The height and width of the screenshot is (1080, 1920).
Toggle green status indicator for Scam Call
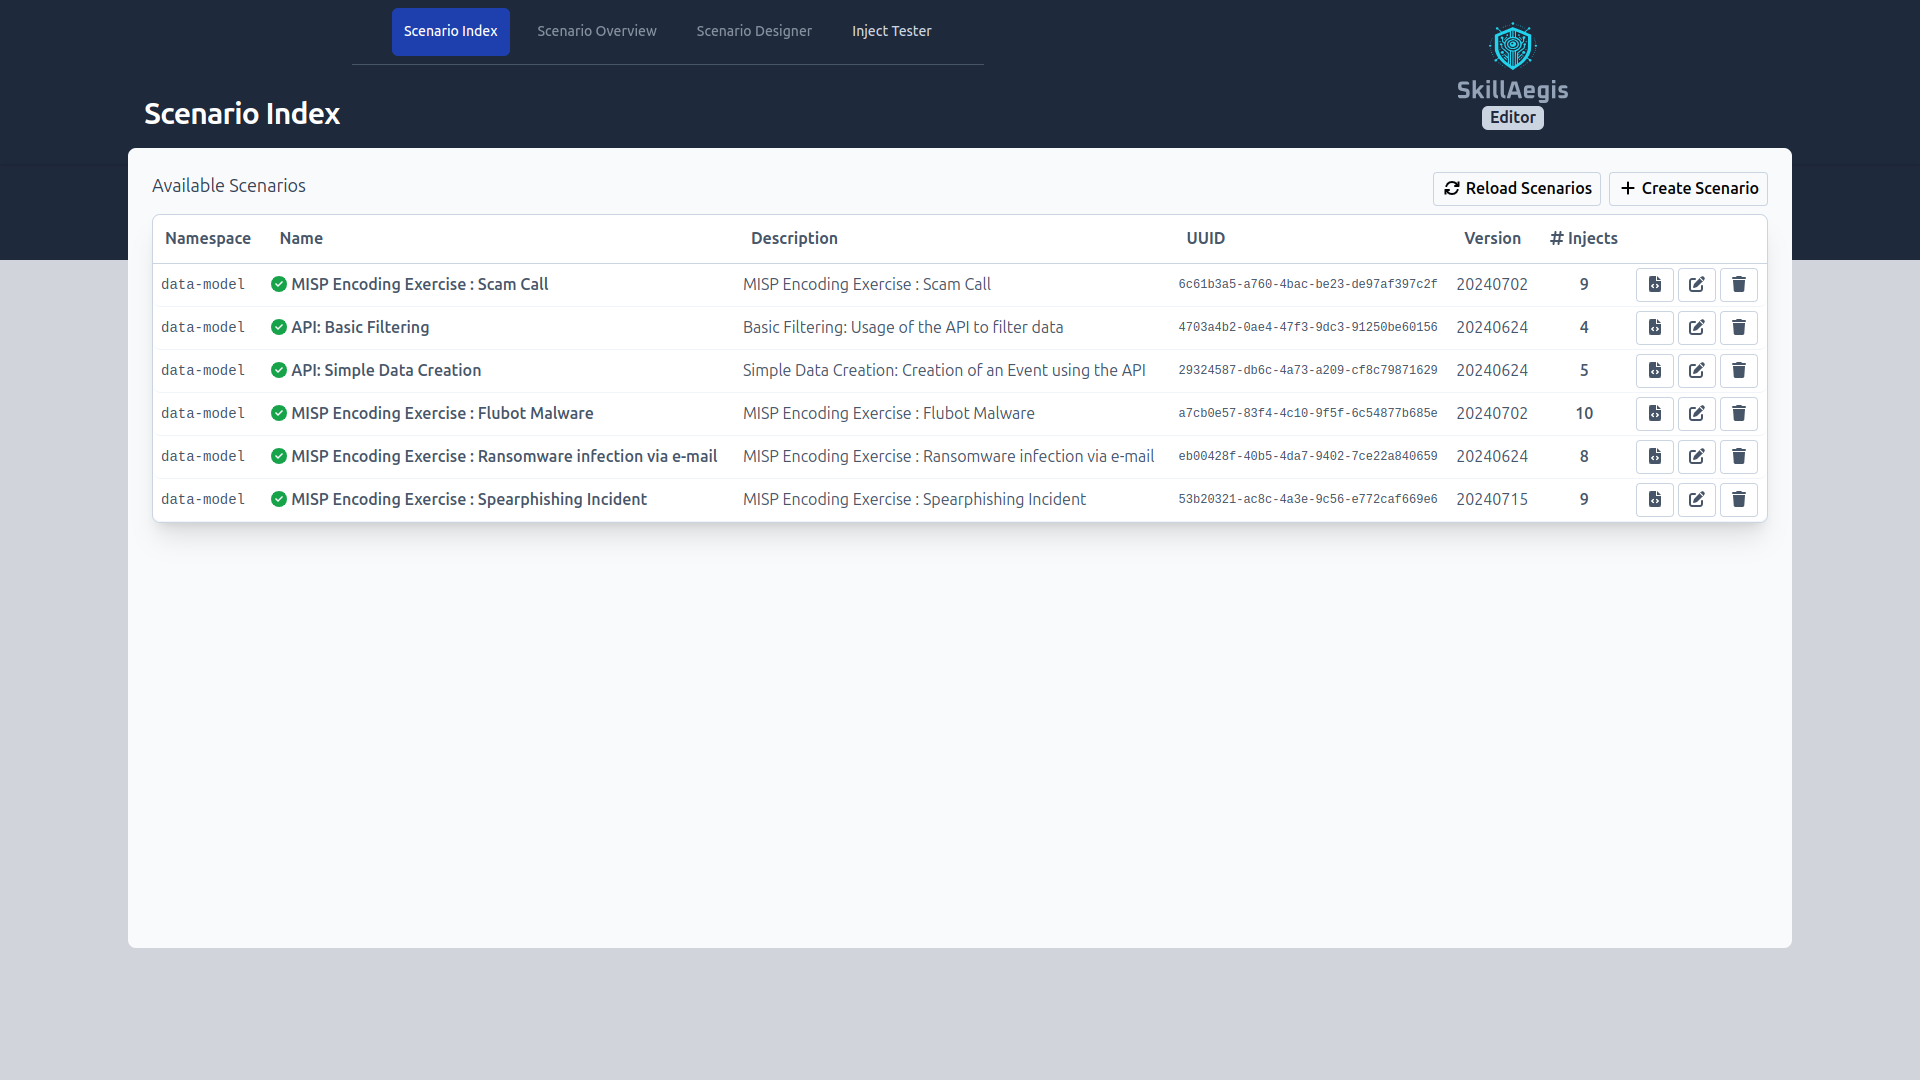(x=276, y=284)
